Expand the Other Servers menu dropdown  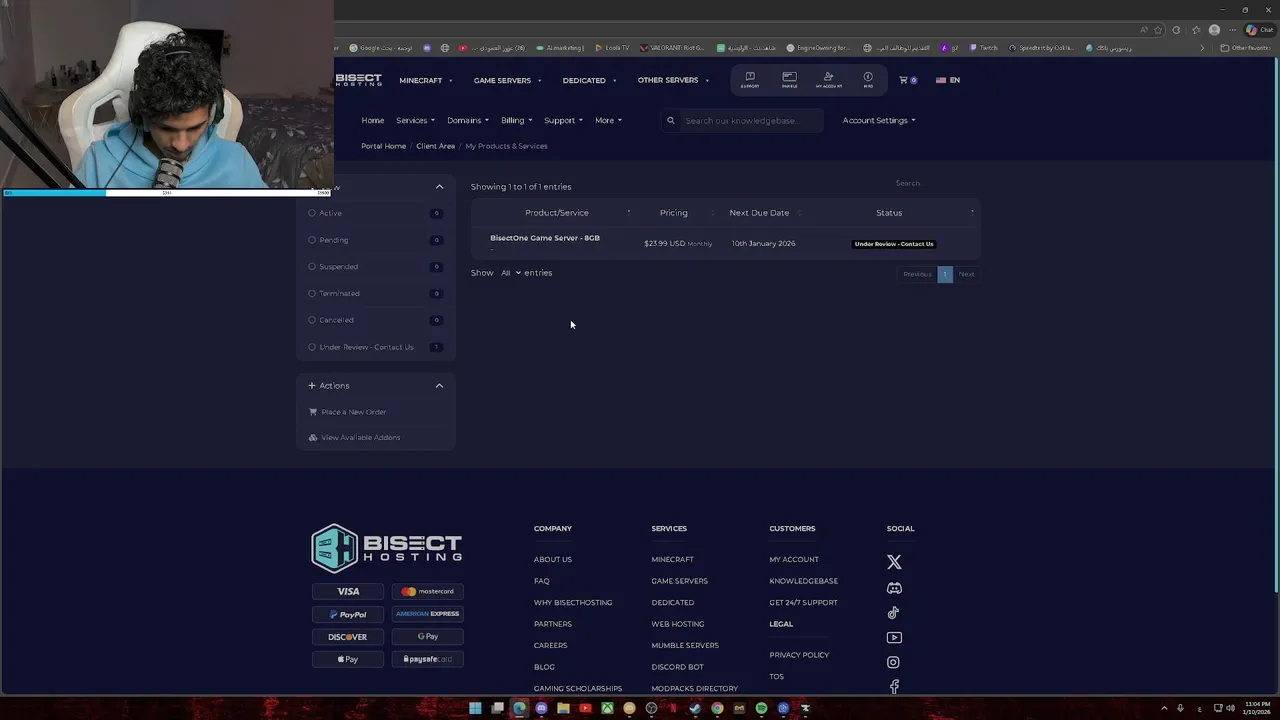673,80
